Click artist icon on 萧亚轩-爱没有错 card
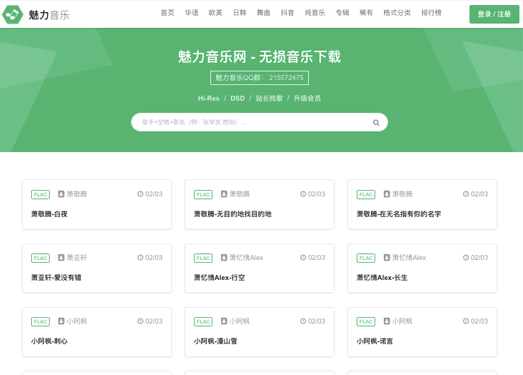 point(61,257)
